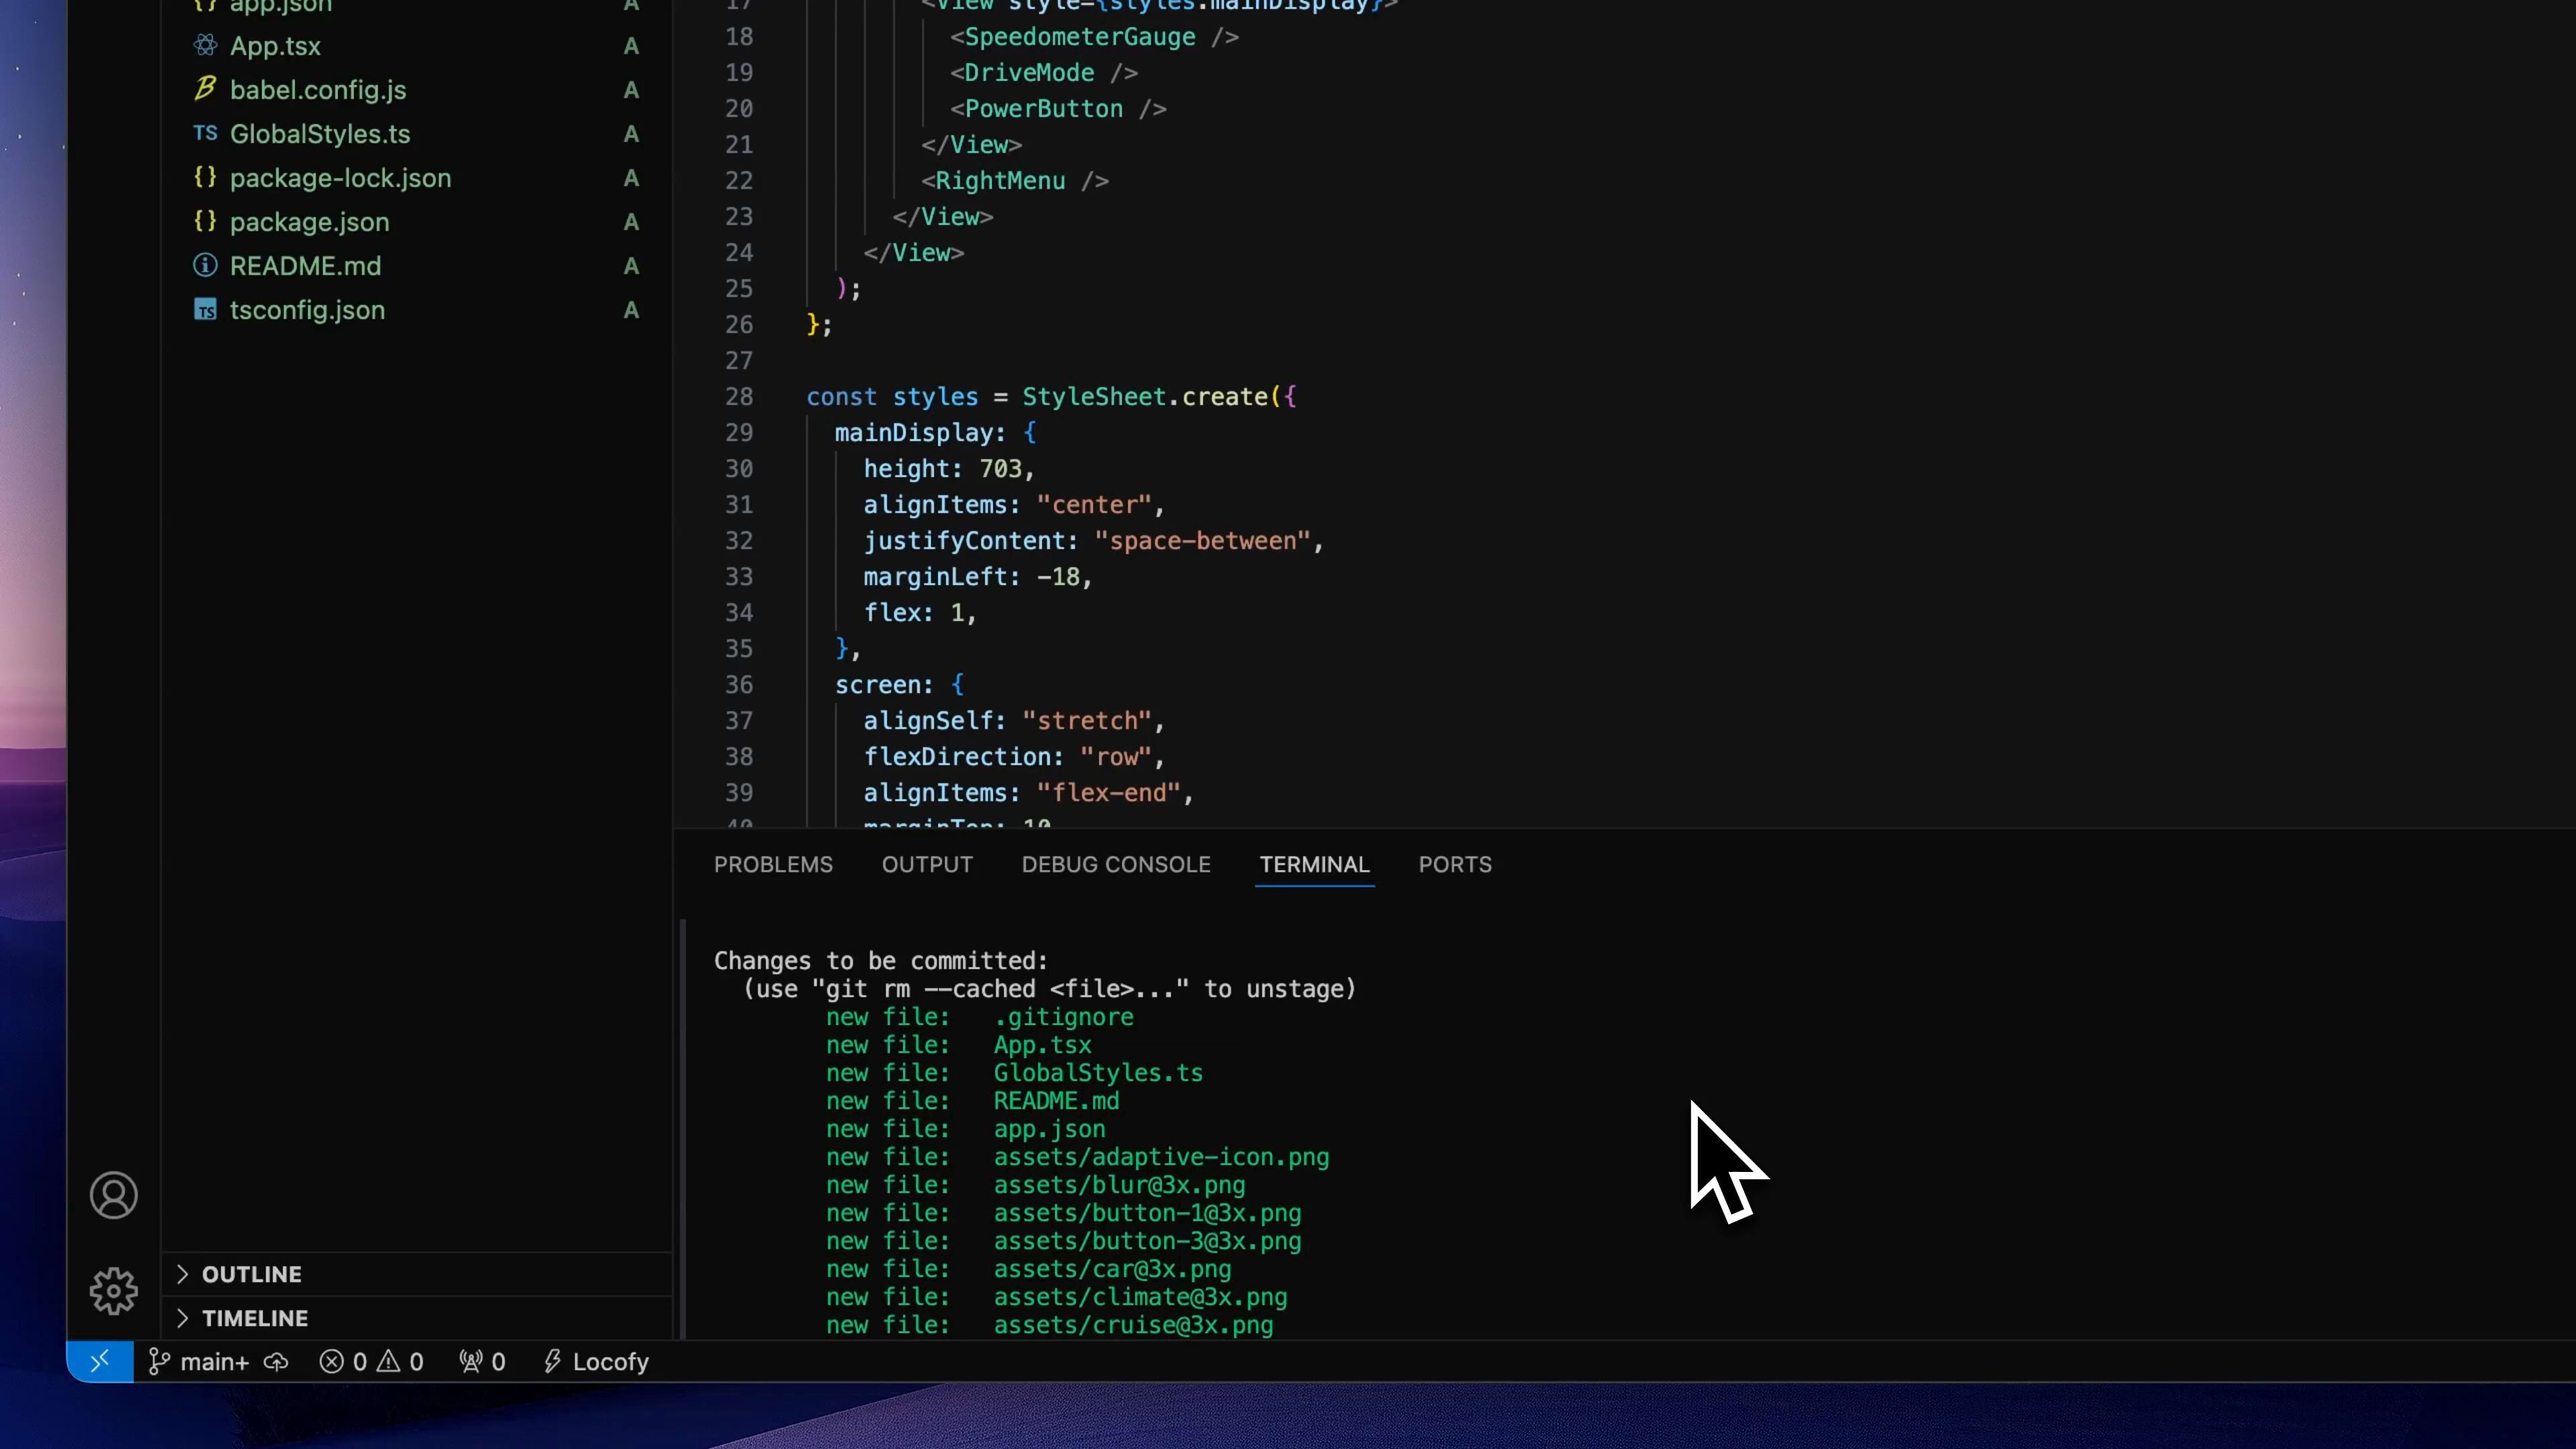Open the Accounts icon in activity bar

113,1195
